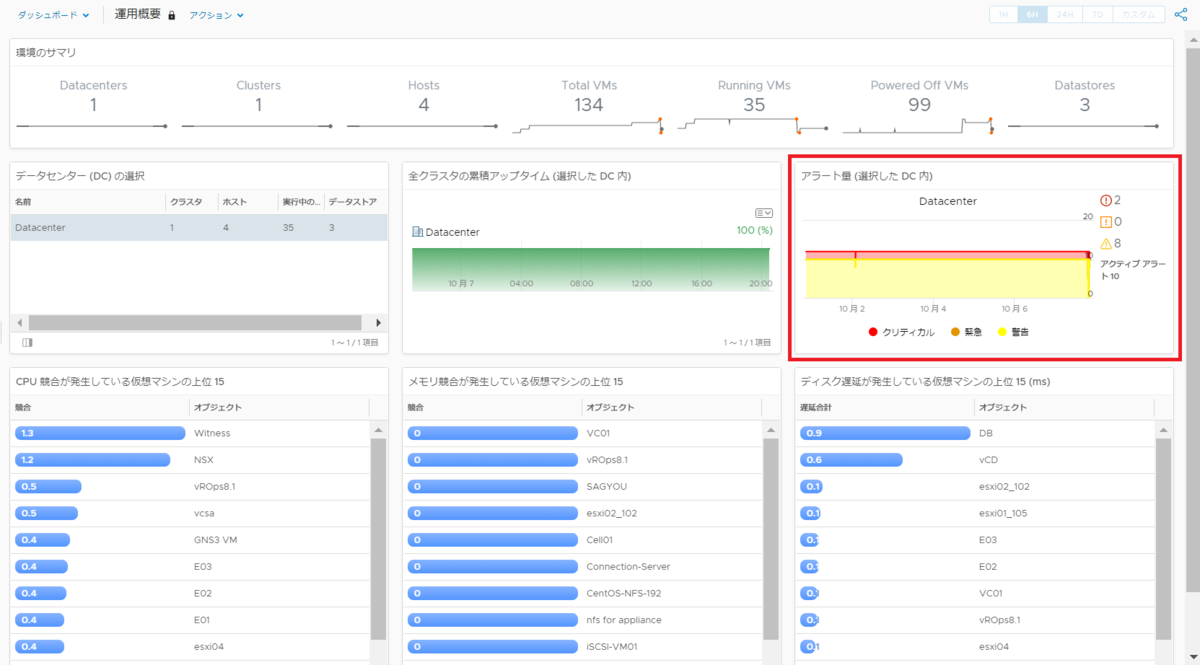This screenshot has height=665, width=1200.
Task: Click the lock icon beside 運用概要
Action: 172,16
